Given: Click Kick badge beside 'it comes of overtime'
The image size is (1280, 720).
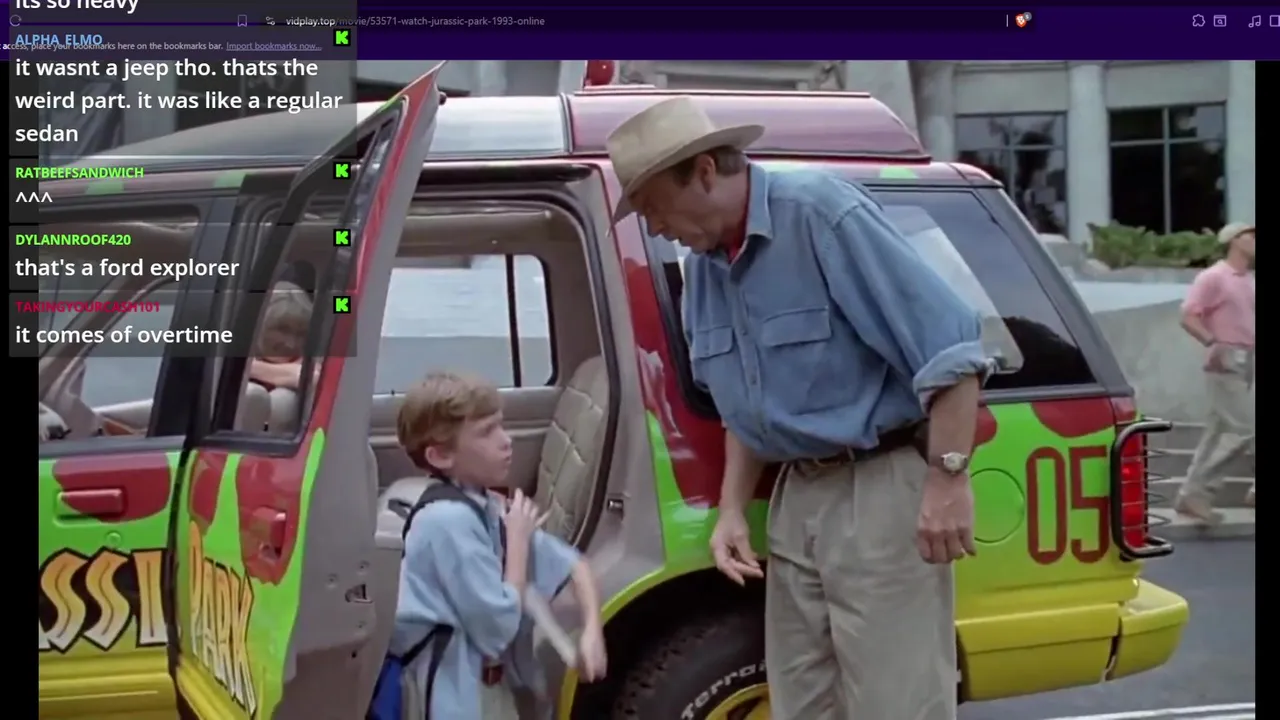Looking at the screenshot, I should click(x=342, y=305).
